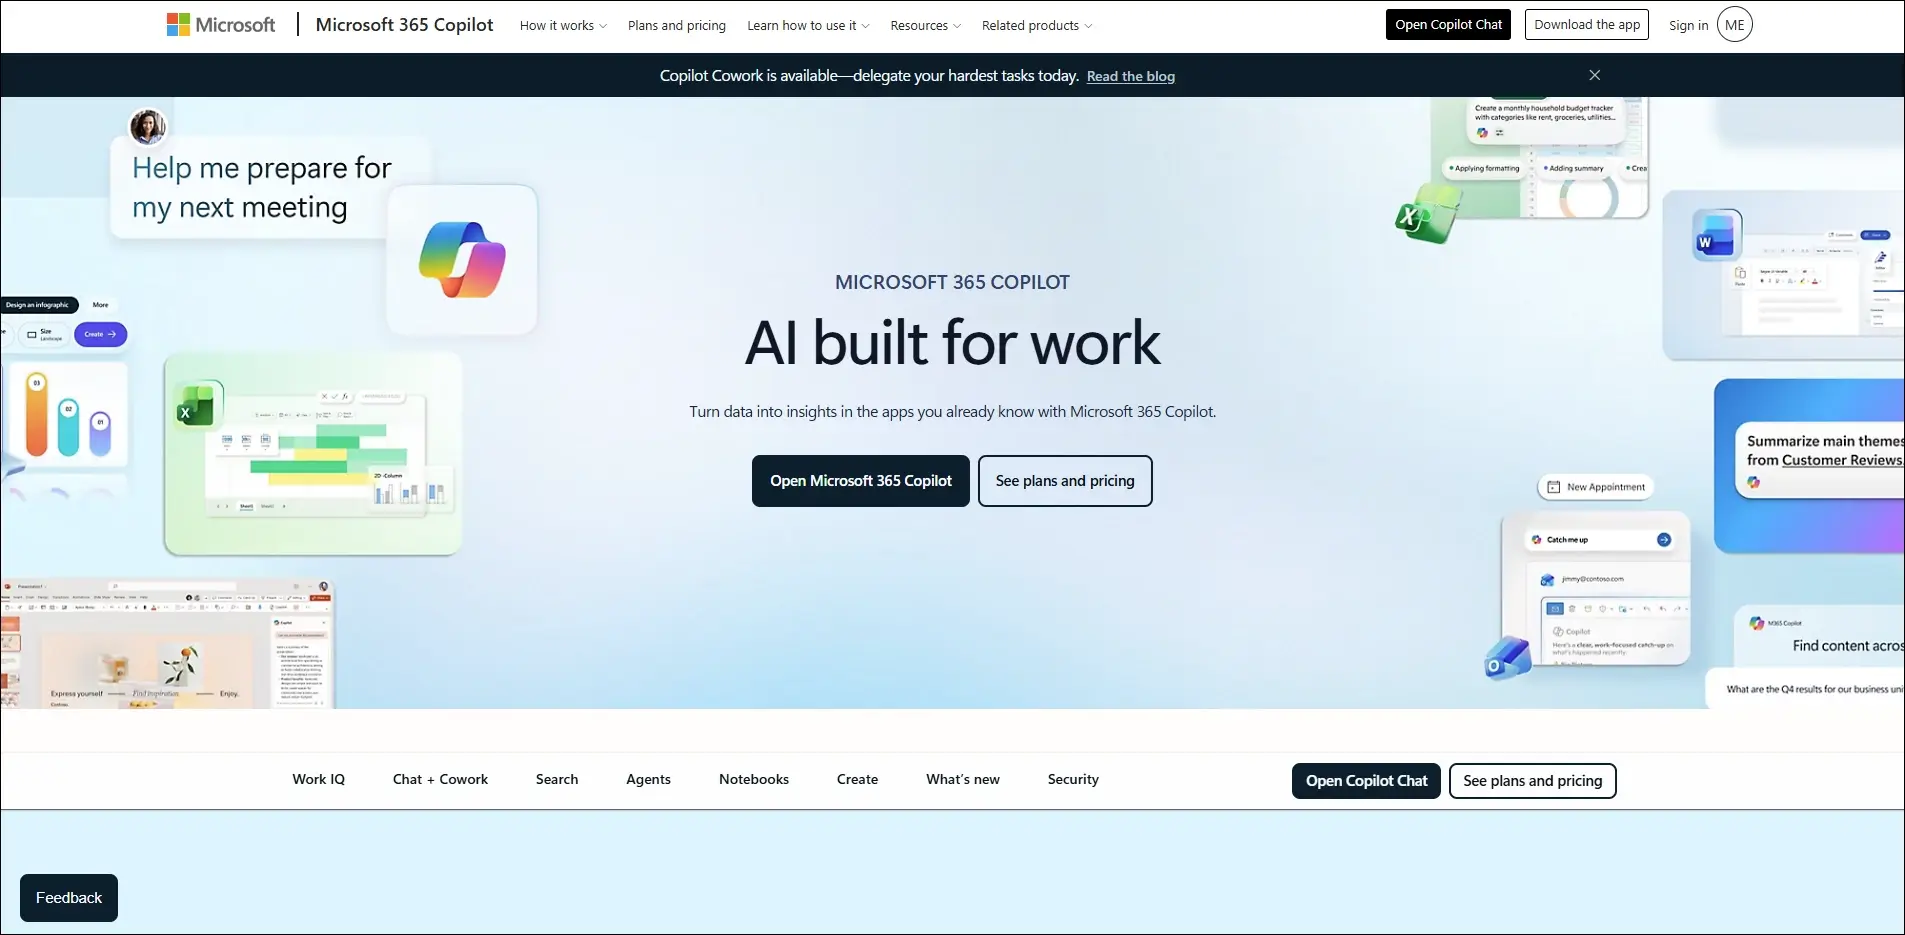Viewport: 1905px width, 935px height.
Task: Select the Work IQ tab
Action: point(319,779)
